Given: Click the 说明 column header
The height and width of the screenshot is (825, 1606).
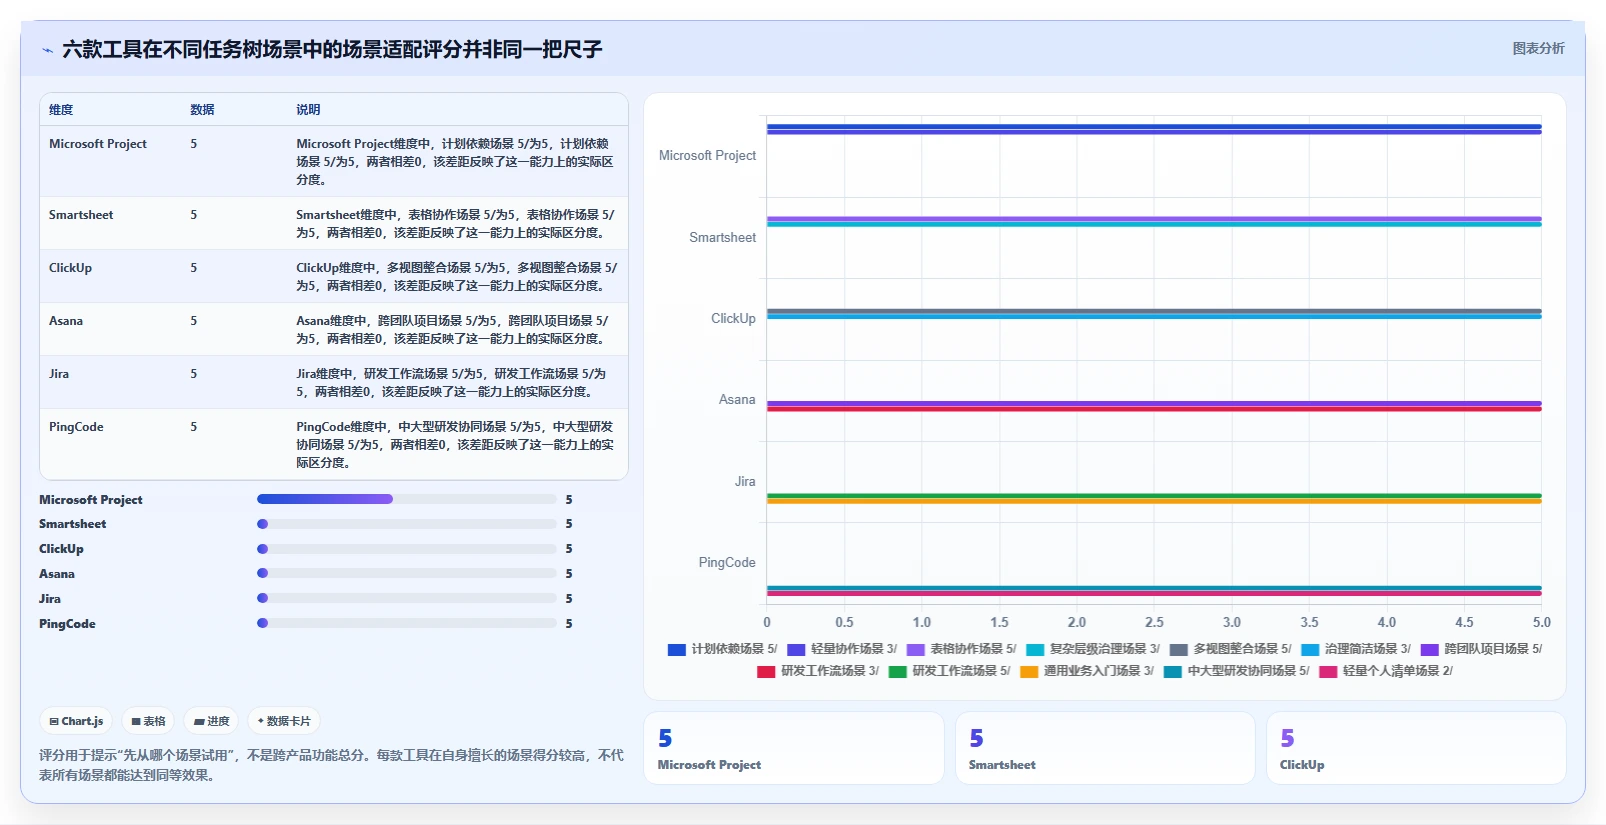Looking at the screenshot, I should [x=308, y=110].
